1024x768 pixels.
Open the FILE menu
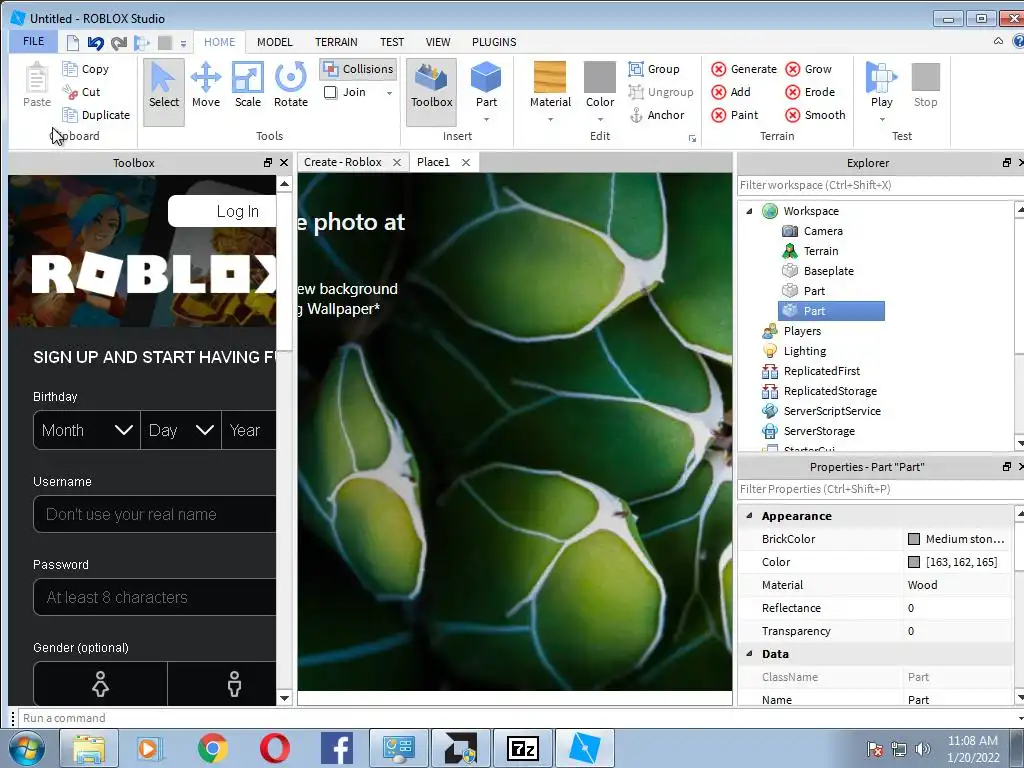click(33, 41)
